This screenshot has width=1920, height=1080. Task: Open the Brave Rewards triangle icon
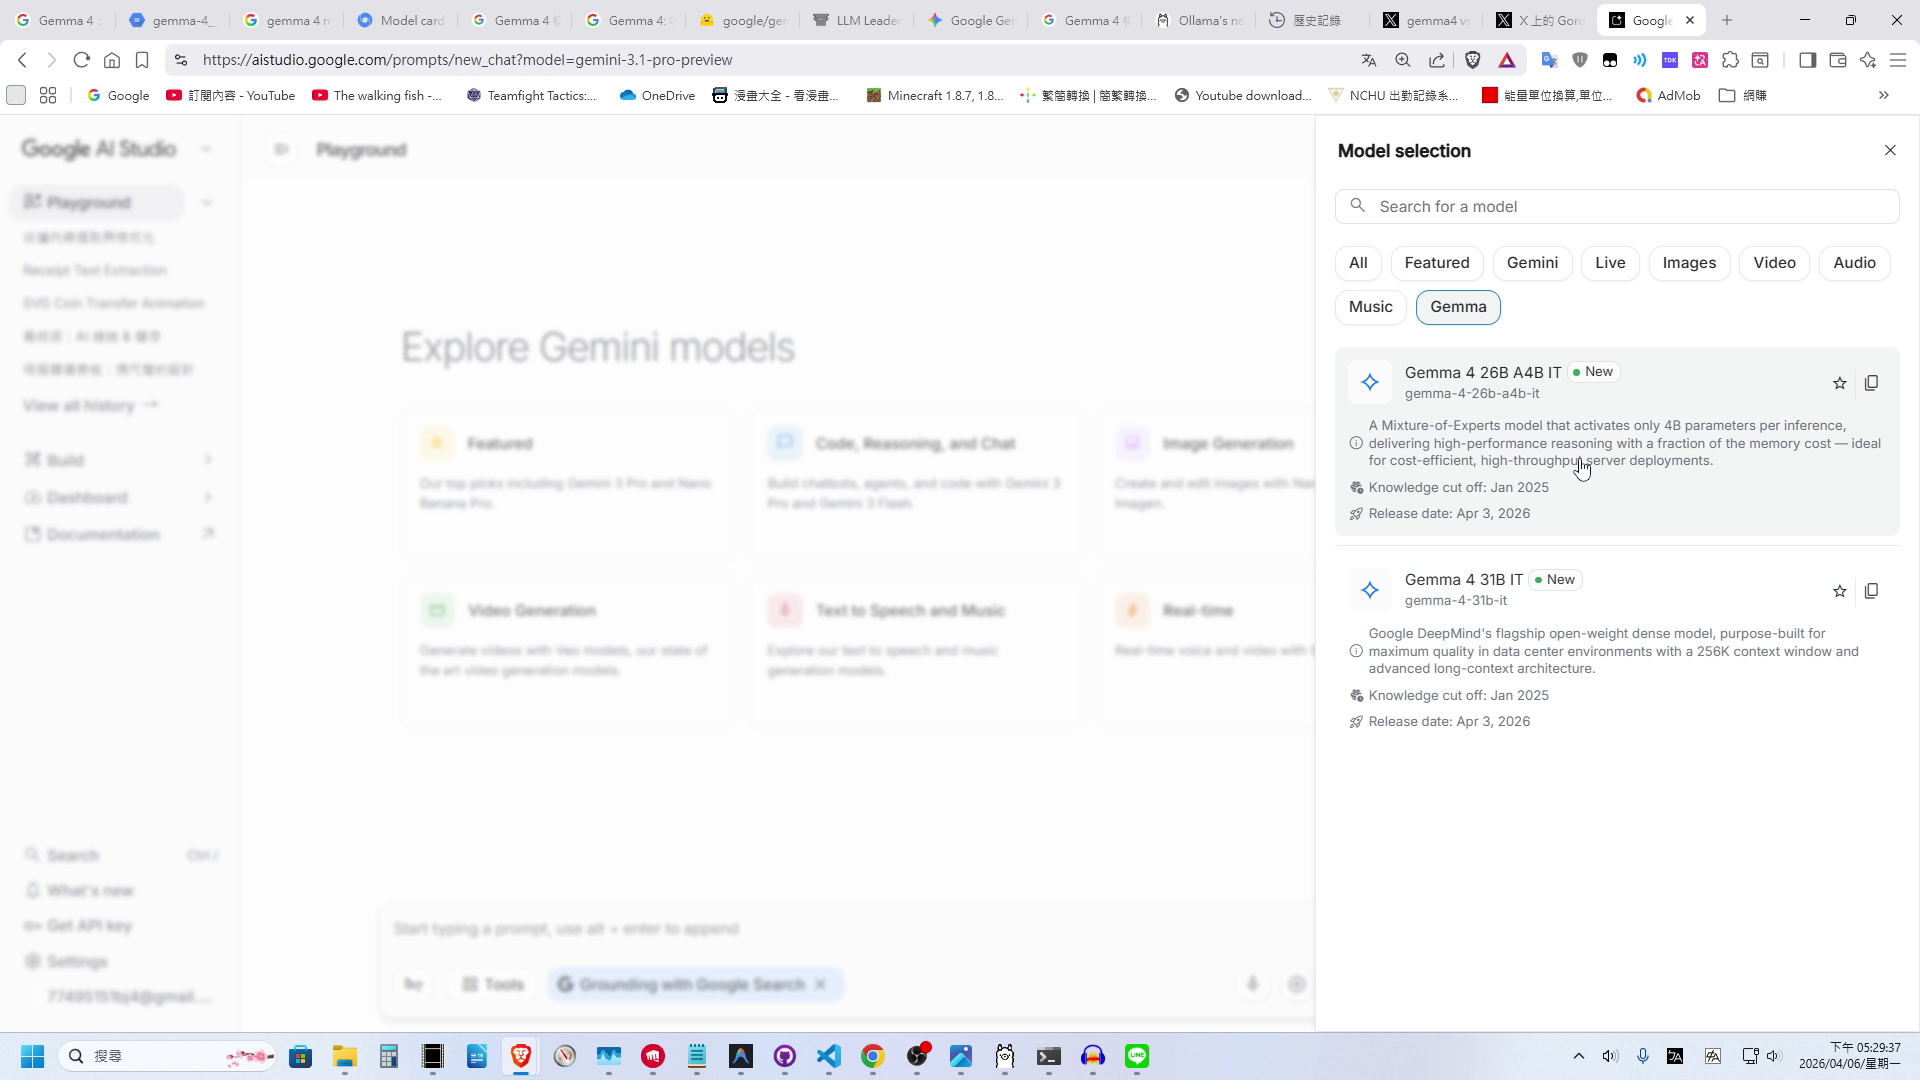[x=1507, y=60]
